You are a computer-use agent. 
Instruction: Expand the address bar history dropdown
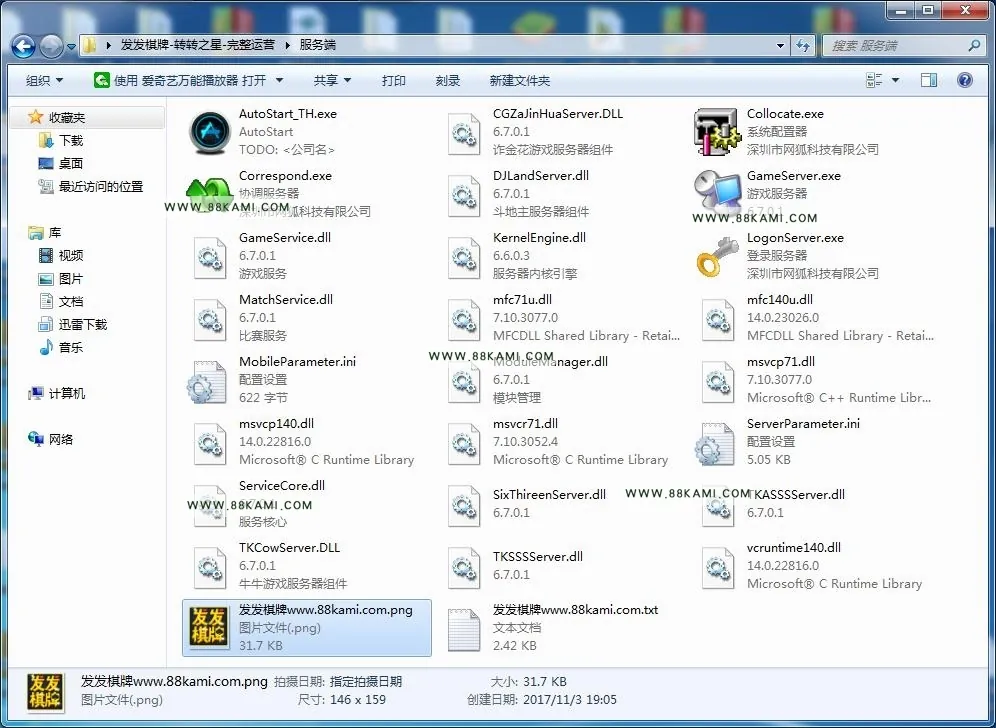click(780, 46)
